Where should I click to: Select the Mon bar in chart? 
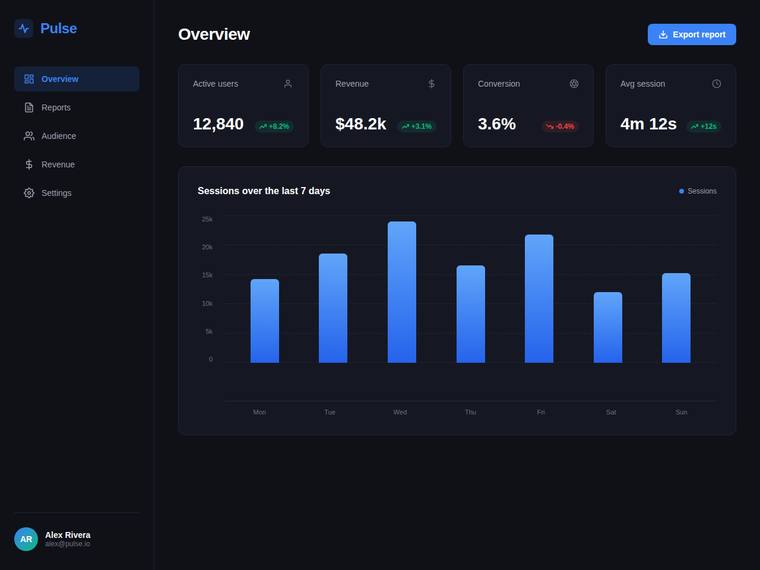(265, 321)
